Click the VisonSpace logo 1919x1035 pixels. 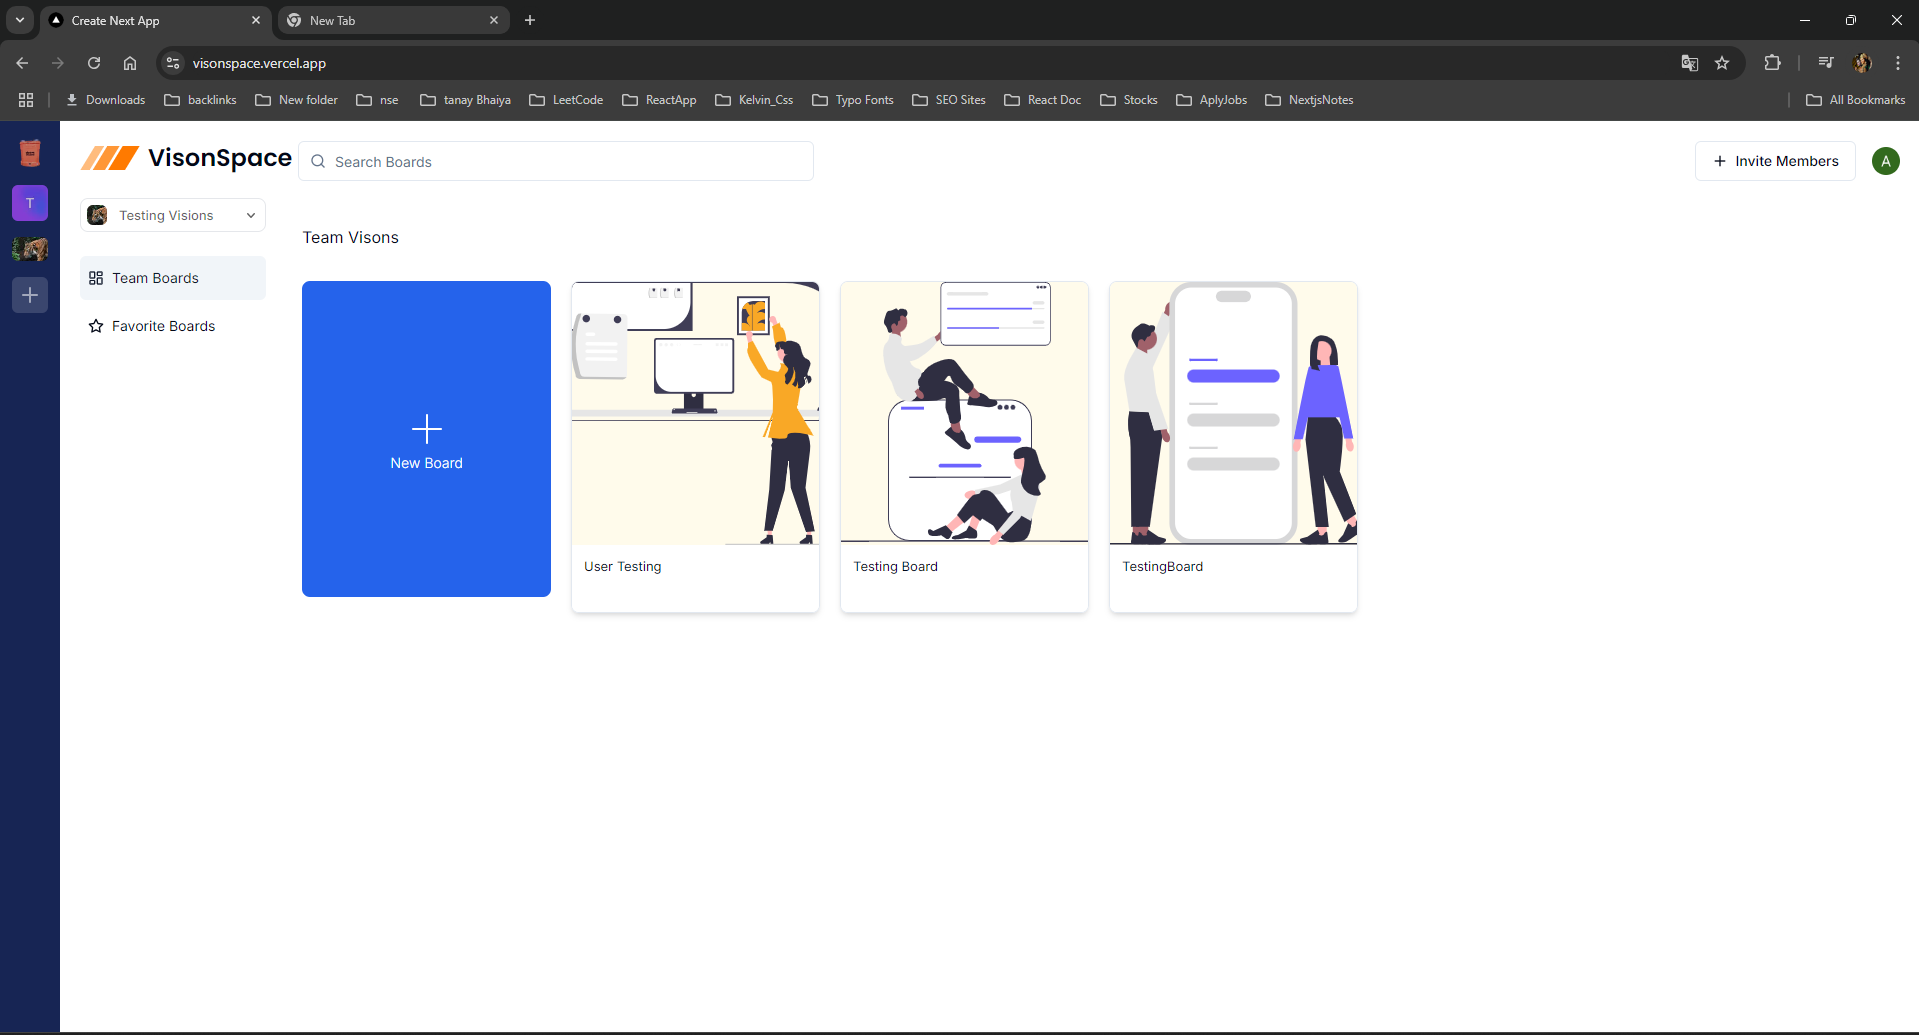click(186, 158)
